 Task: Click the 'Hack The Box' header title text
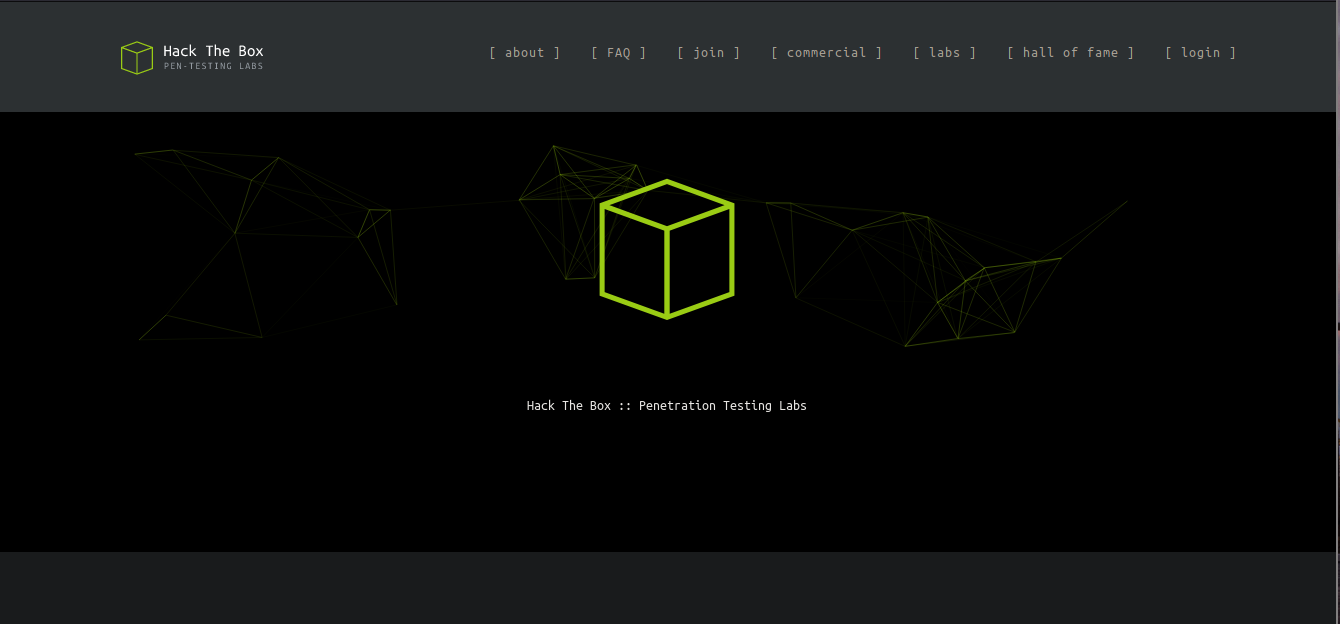213,51
